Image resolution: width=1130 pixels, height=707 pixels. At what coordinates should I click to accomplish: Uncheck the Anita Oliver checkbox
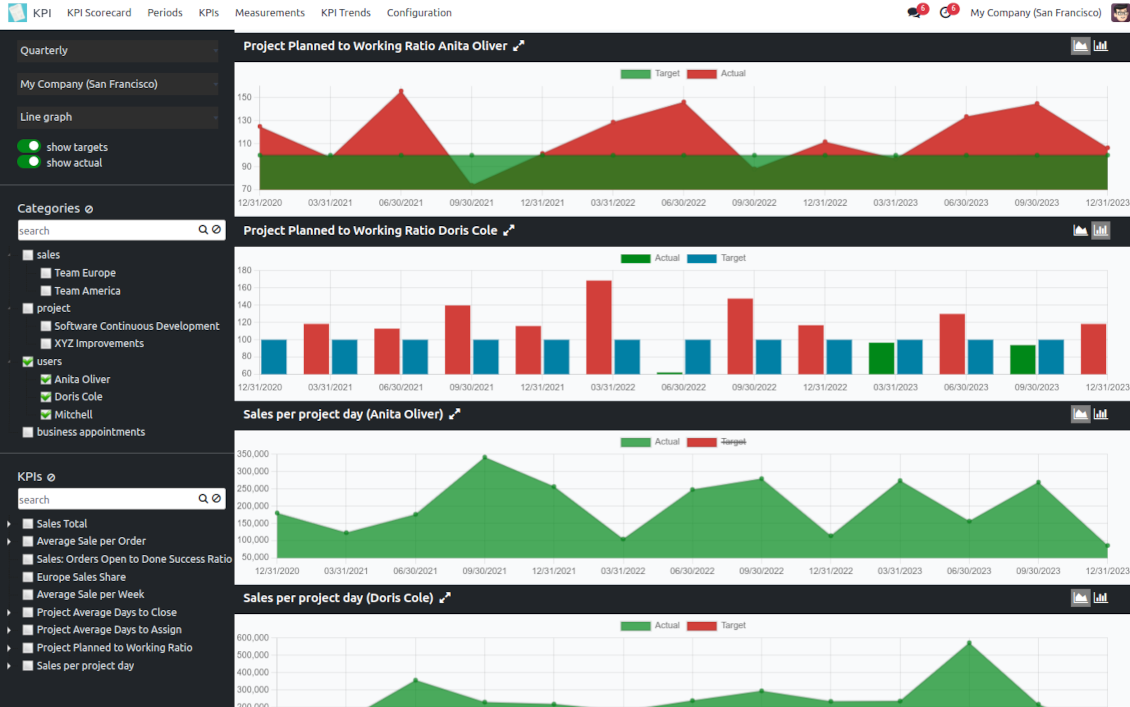coord(46,379)
